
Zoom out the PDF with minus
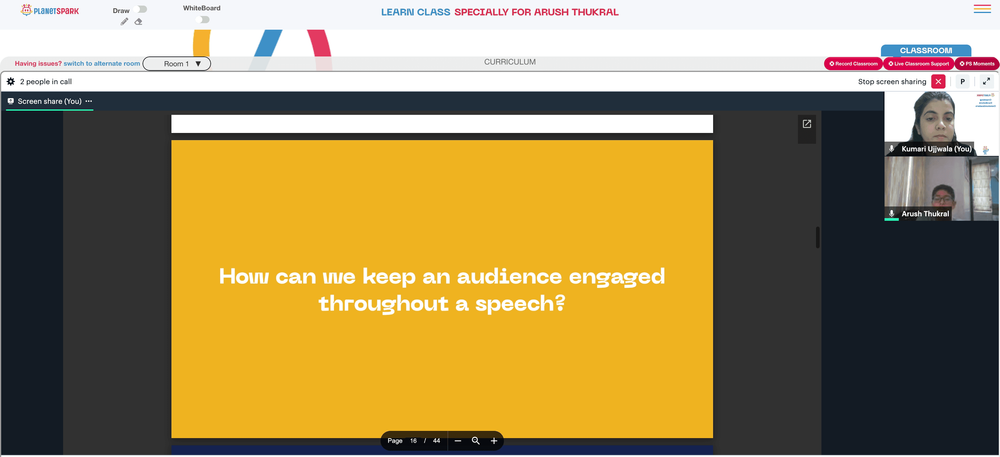pyautogui.click(x=458, y=440)
